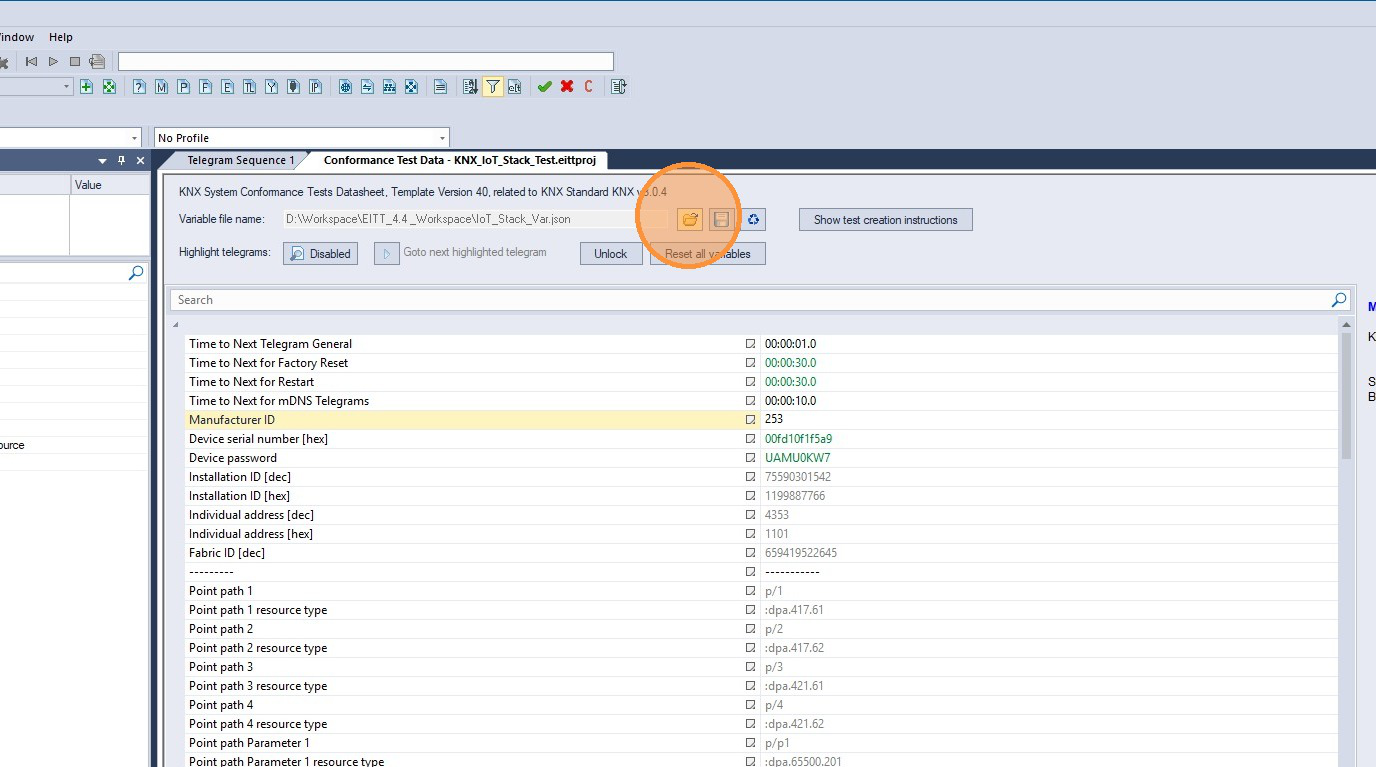Click the Reset all variables button
Image resolution: width=1376 pixels, height=767 pixels.
click(x=707, y=254)
